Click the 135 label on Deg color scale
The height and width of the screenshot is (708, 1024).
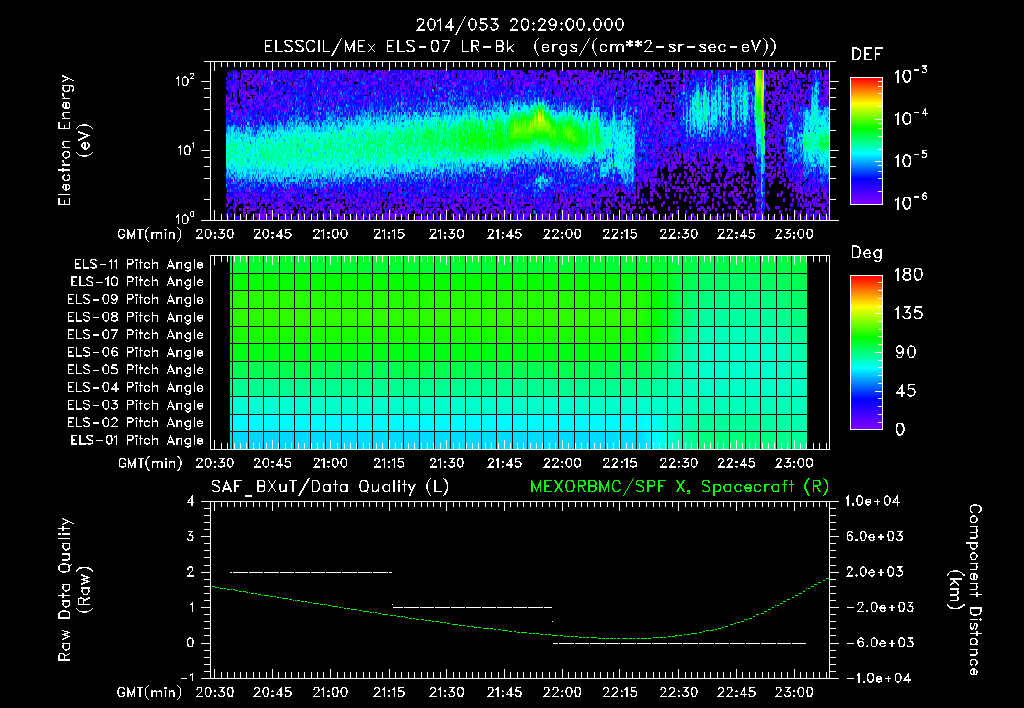tap(908, 313)
